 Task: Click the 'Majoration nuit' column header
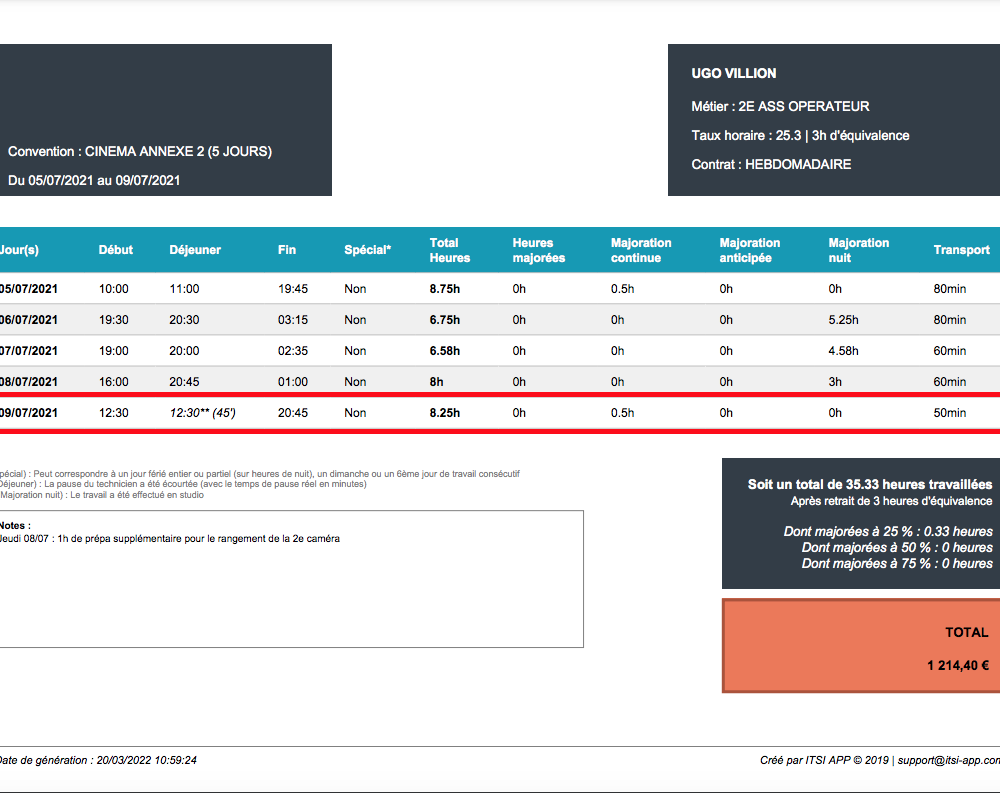tap(858, 250)
